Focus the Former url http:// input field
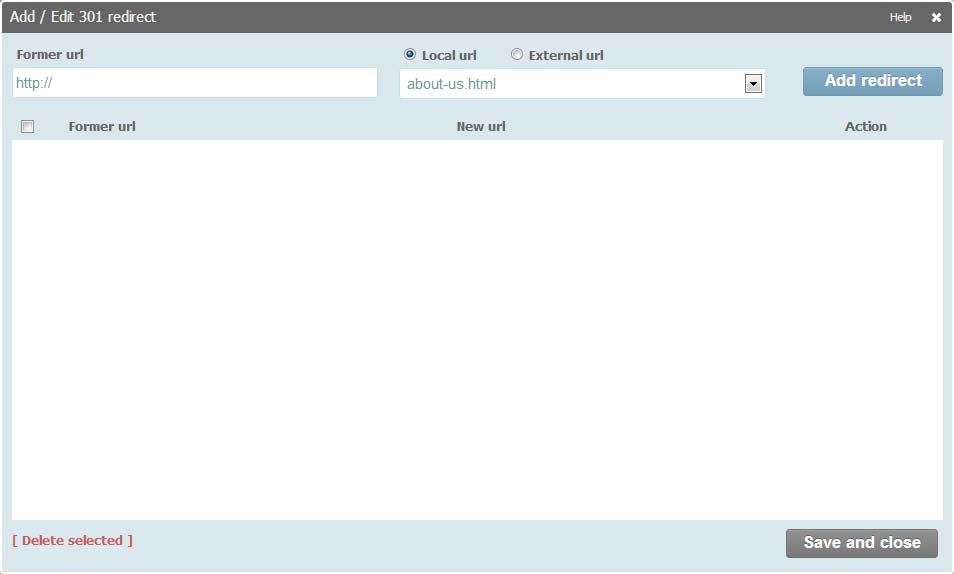954x574 pixels. 195,83
